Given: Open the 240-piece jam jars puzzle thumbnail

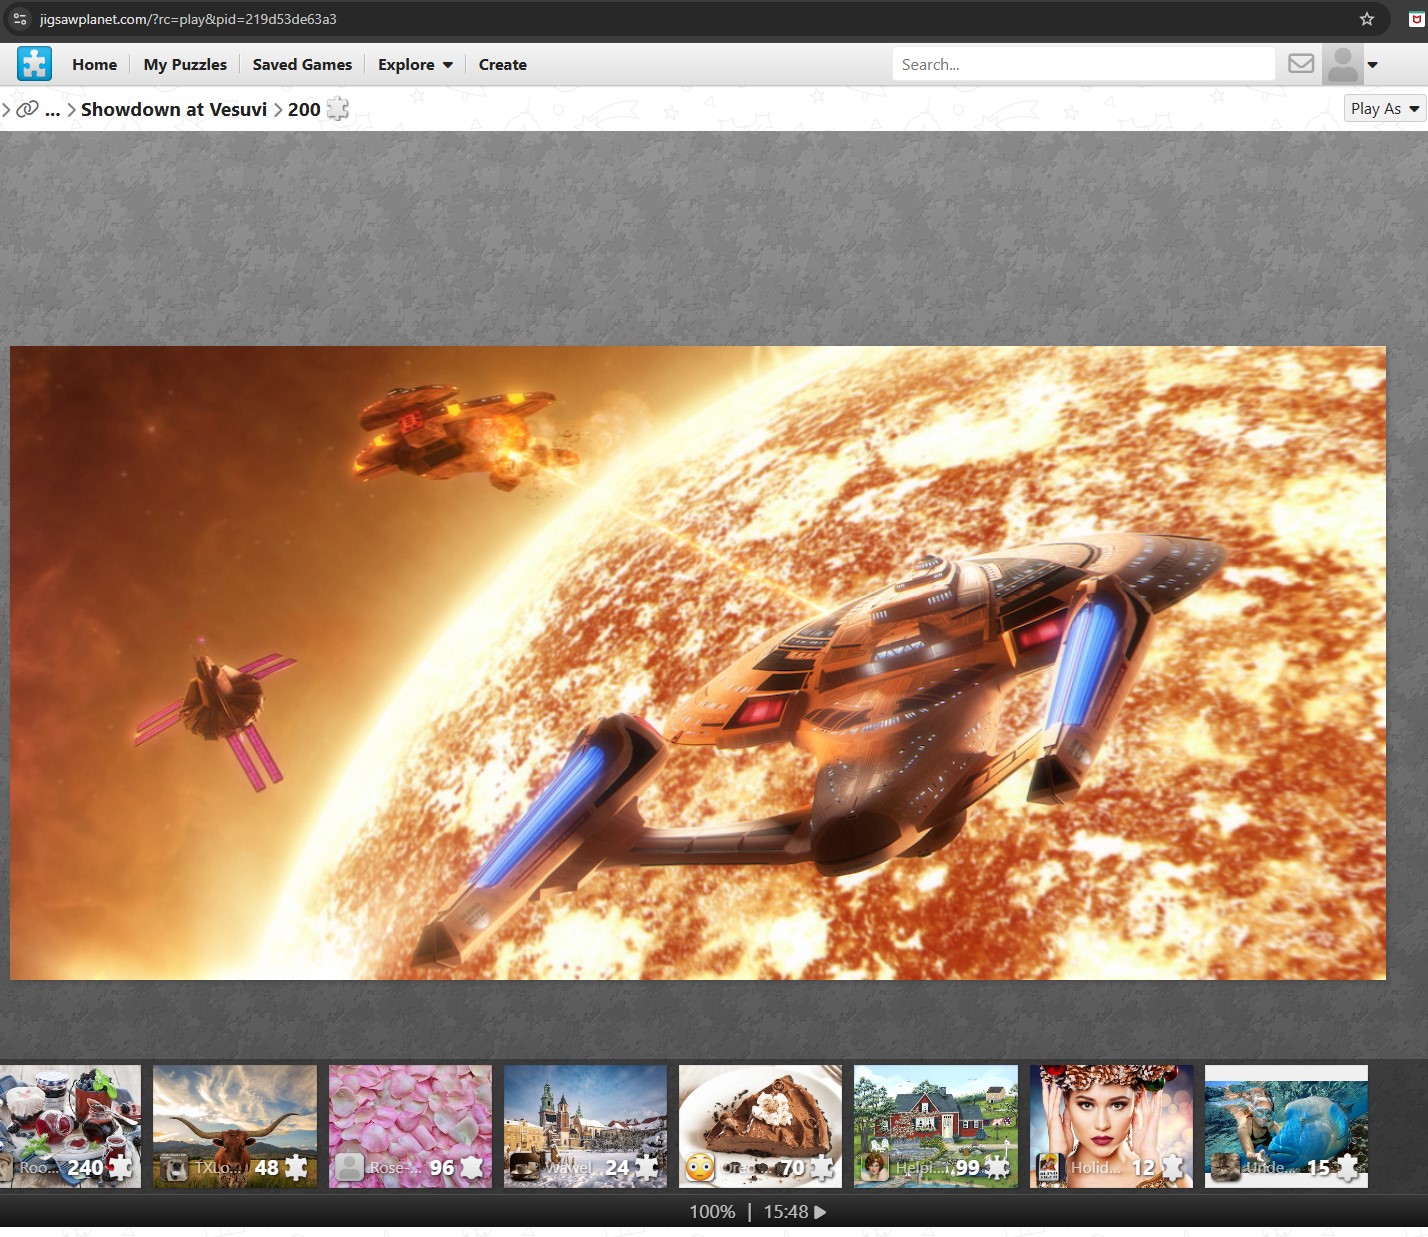Looking at the screenshot, I should click(70, 1126).
